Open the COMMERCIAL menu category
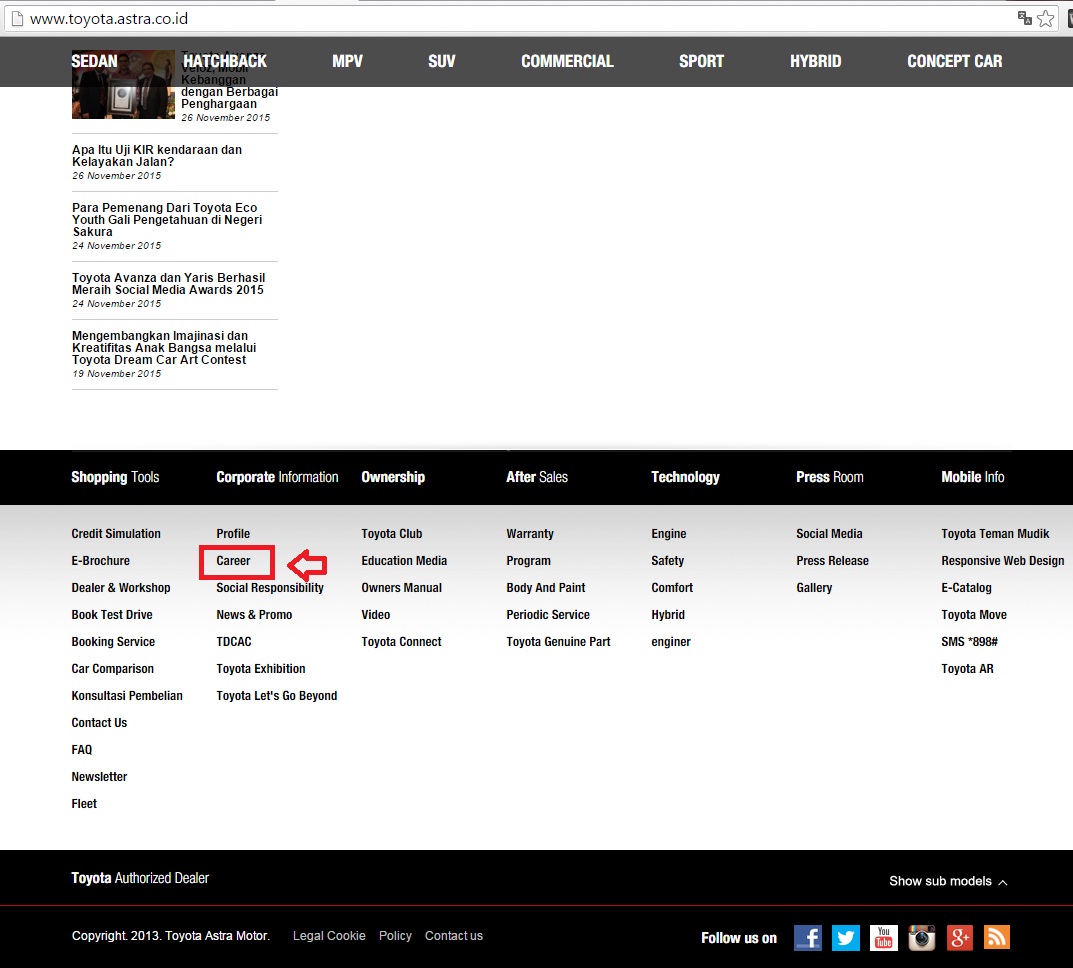Viewport: 1073px width, 968px height. pos(567,61)
